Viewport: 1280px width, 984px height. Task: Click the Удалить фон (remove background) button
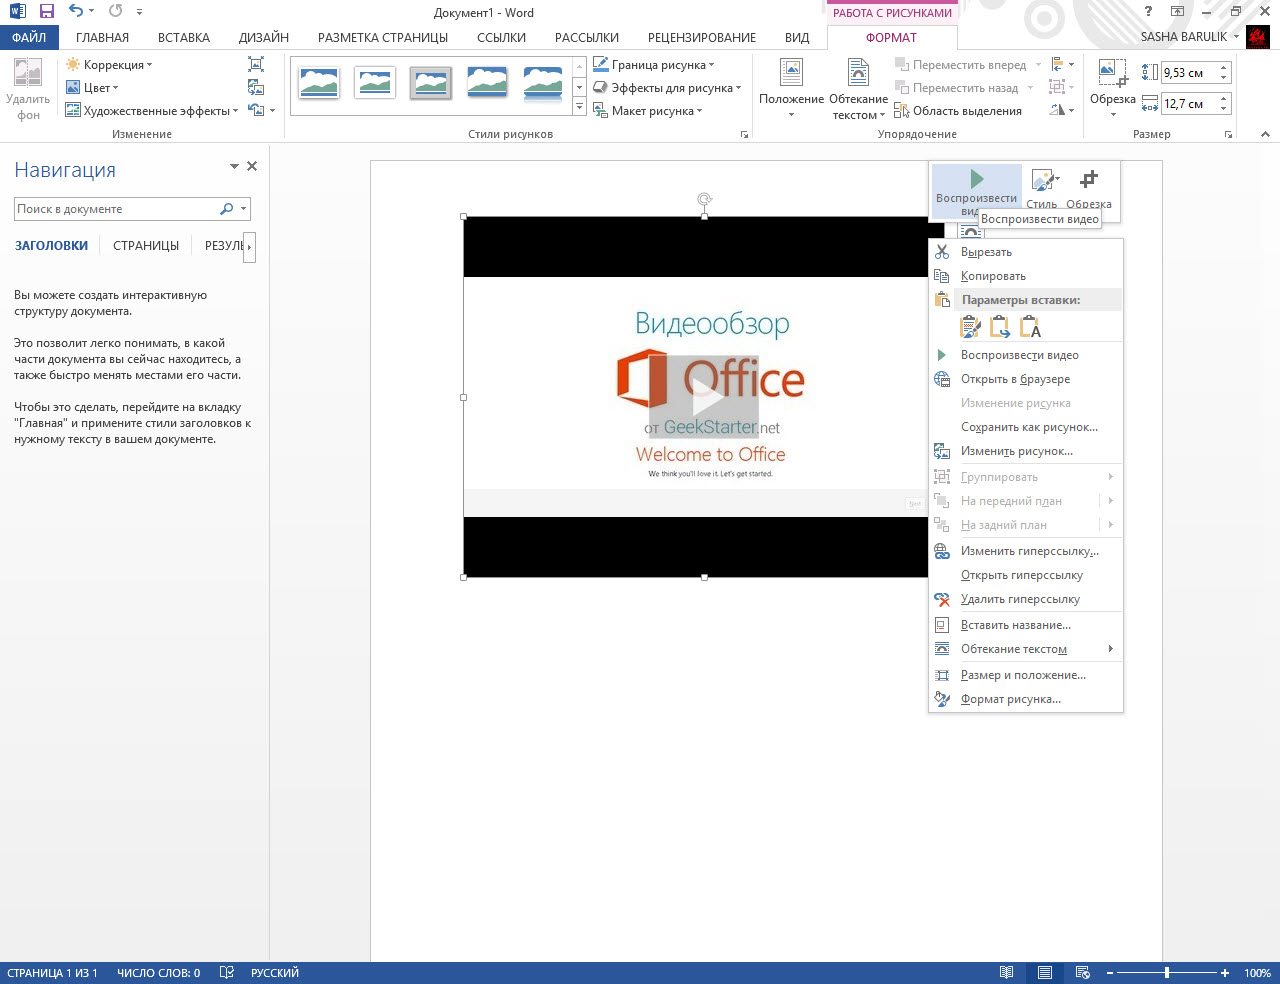pyautogui.click(x=28, y=89)
